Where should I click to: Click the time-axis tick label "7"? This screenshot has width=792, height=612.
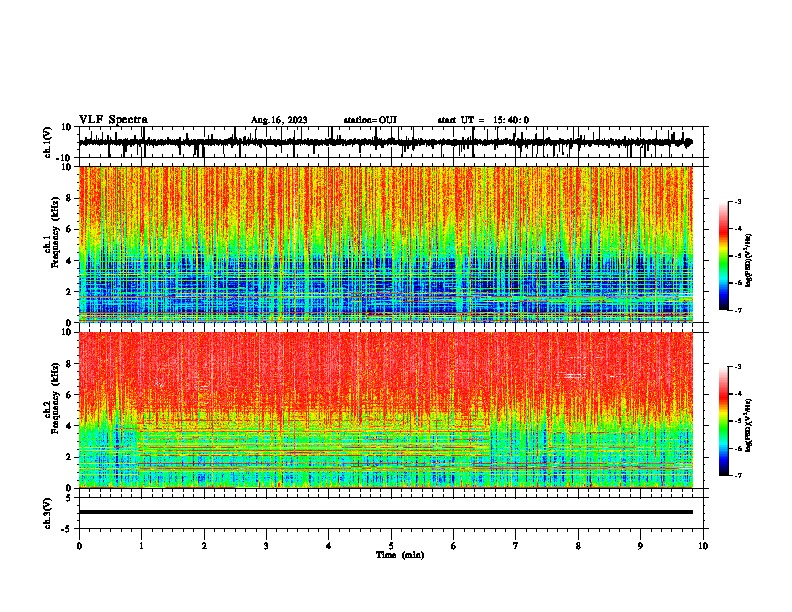[516, 546]
